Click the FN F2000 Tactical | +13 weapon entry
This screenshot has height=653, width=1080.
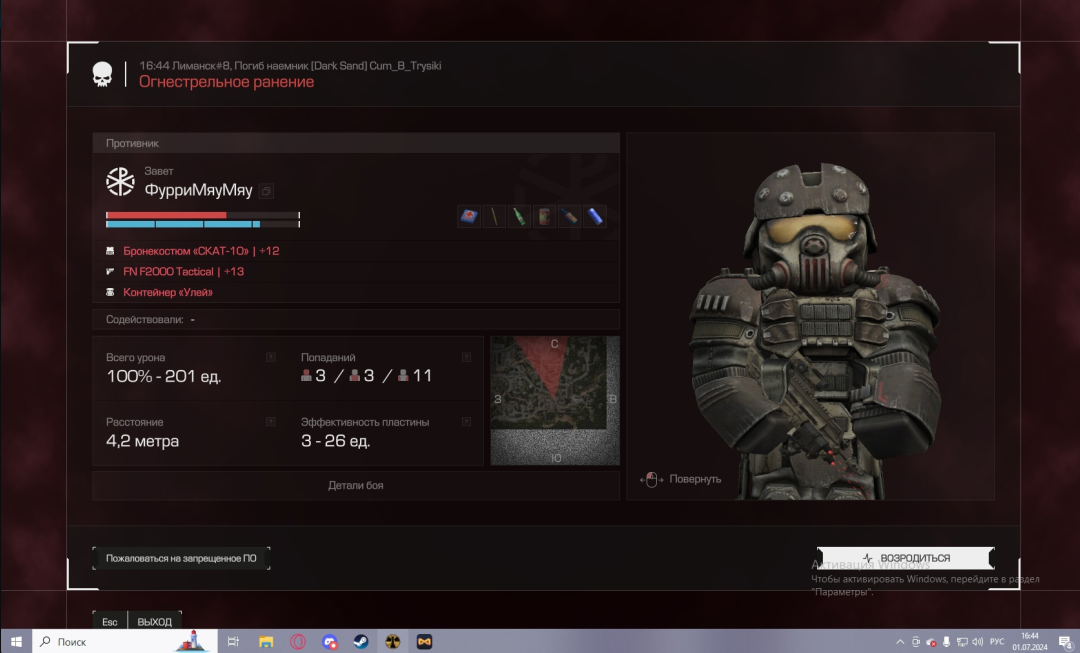click(183, 271)
